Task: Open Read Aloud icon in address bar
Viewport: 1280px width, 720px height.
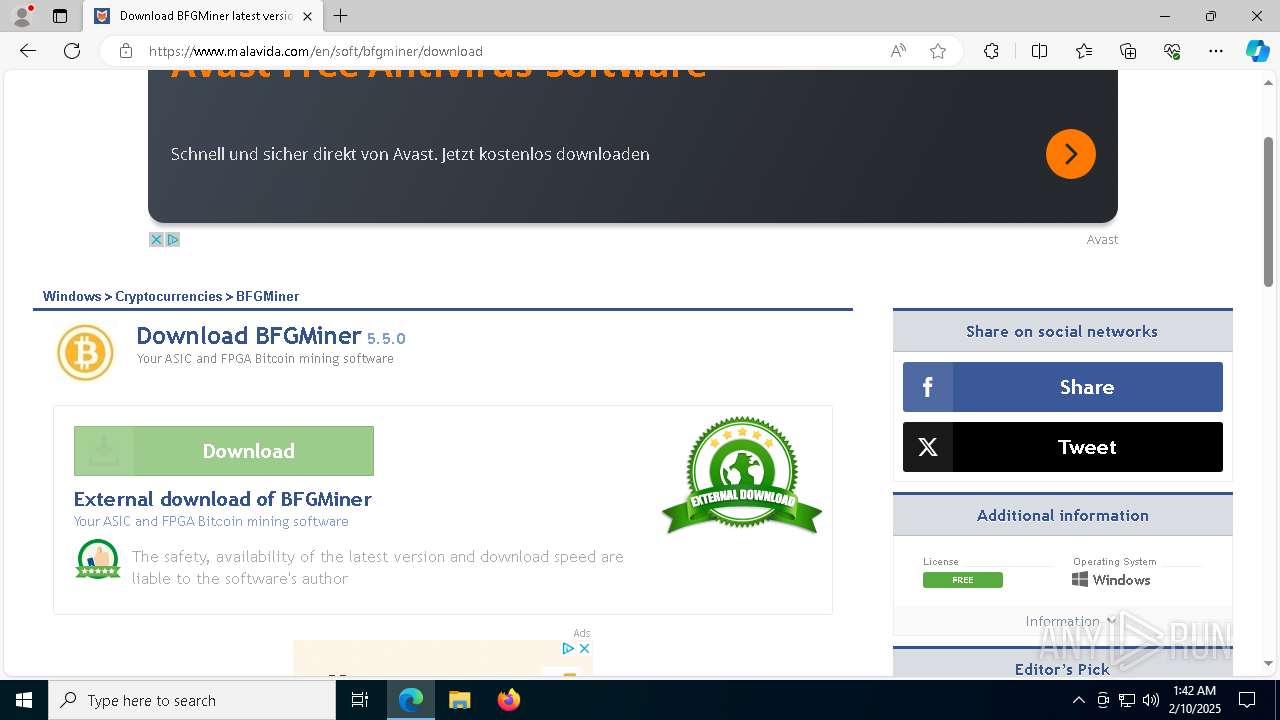Action: [x=898, y=51]
